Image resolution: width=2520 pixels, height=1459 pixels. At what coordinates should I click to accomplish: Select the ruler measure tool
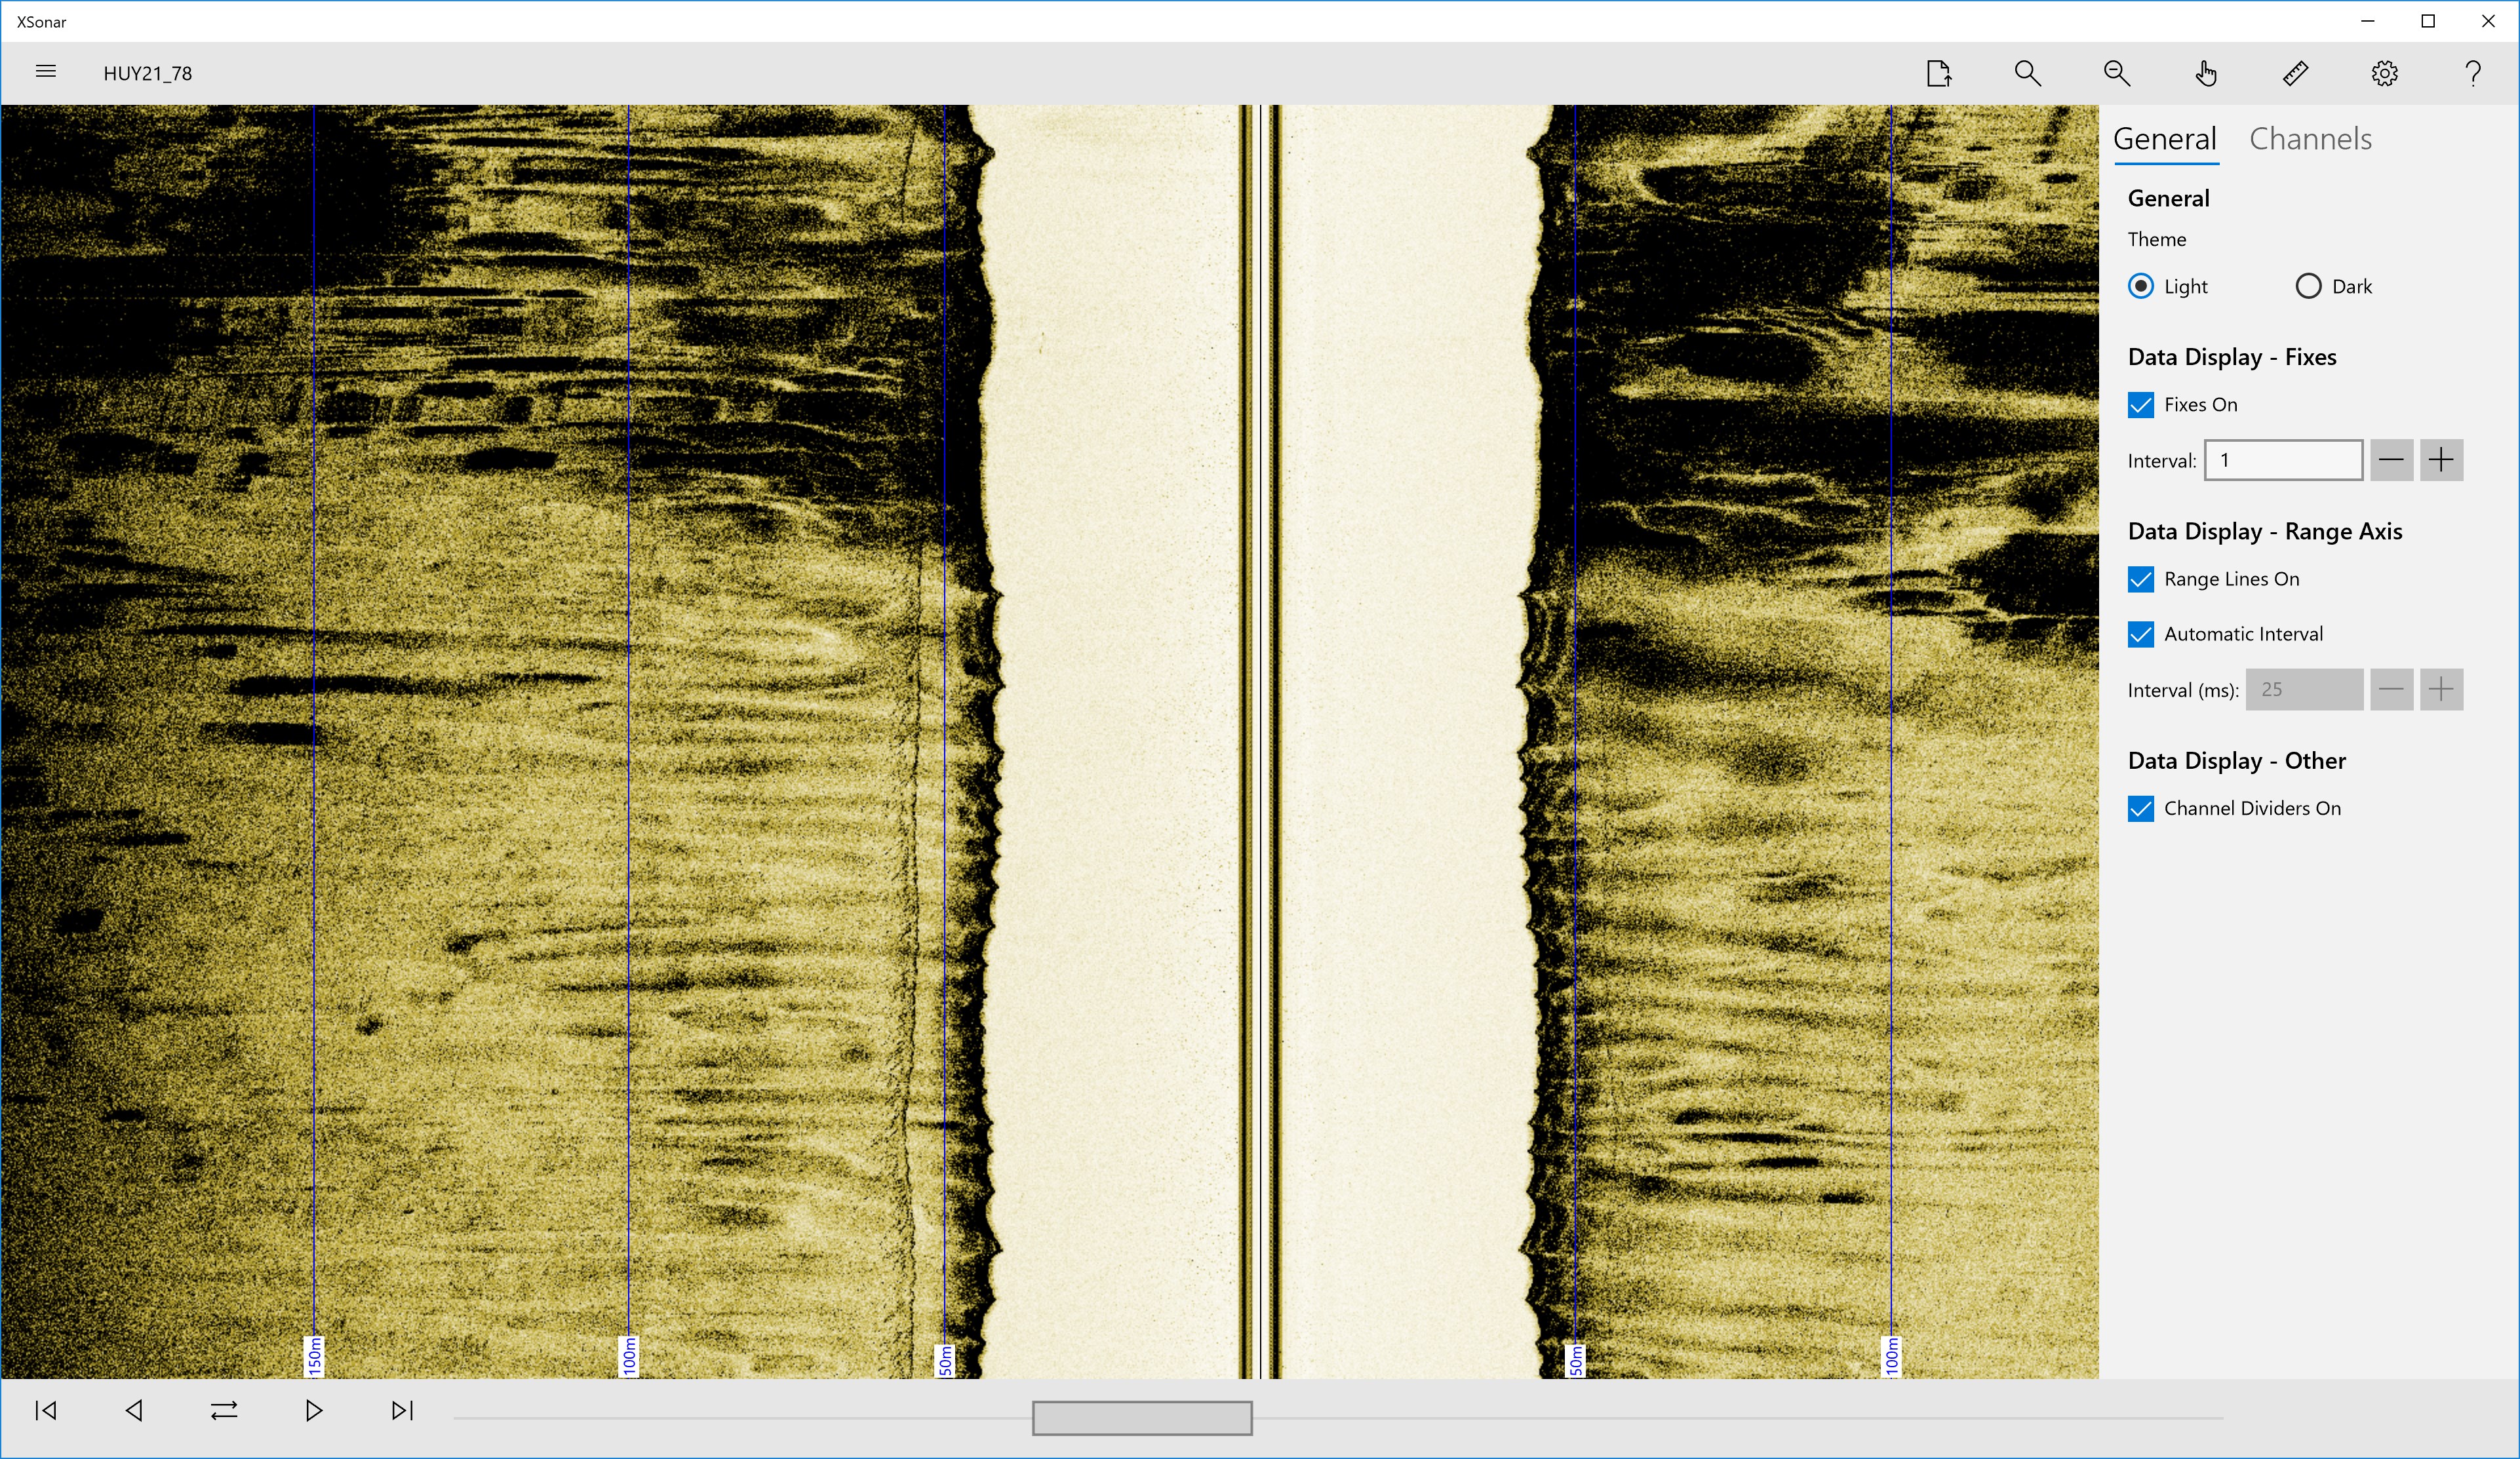(2295, 73)
